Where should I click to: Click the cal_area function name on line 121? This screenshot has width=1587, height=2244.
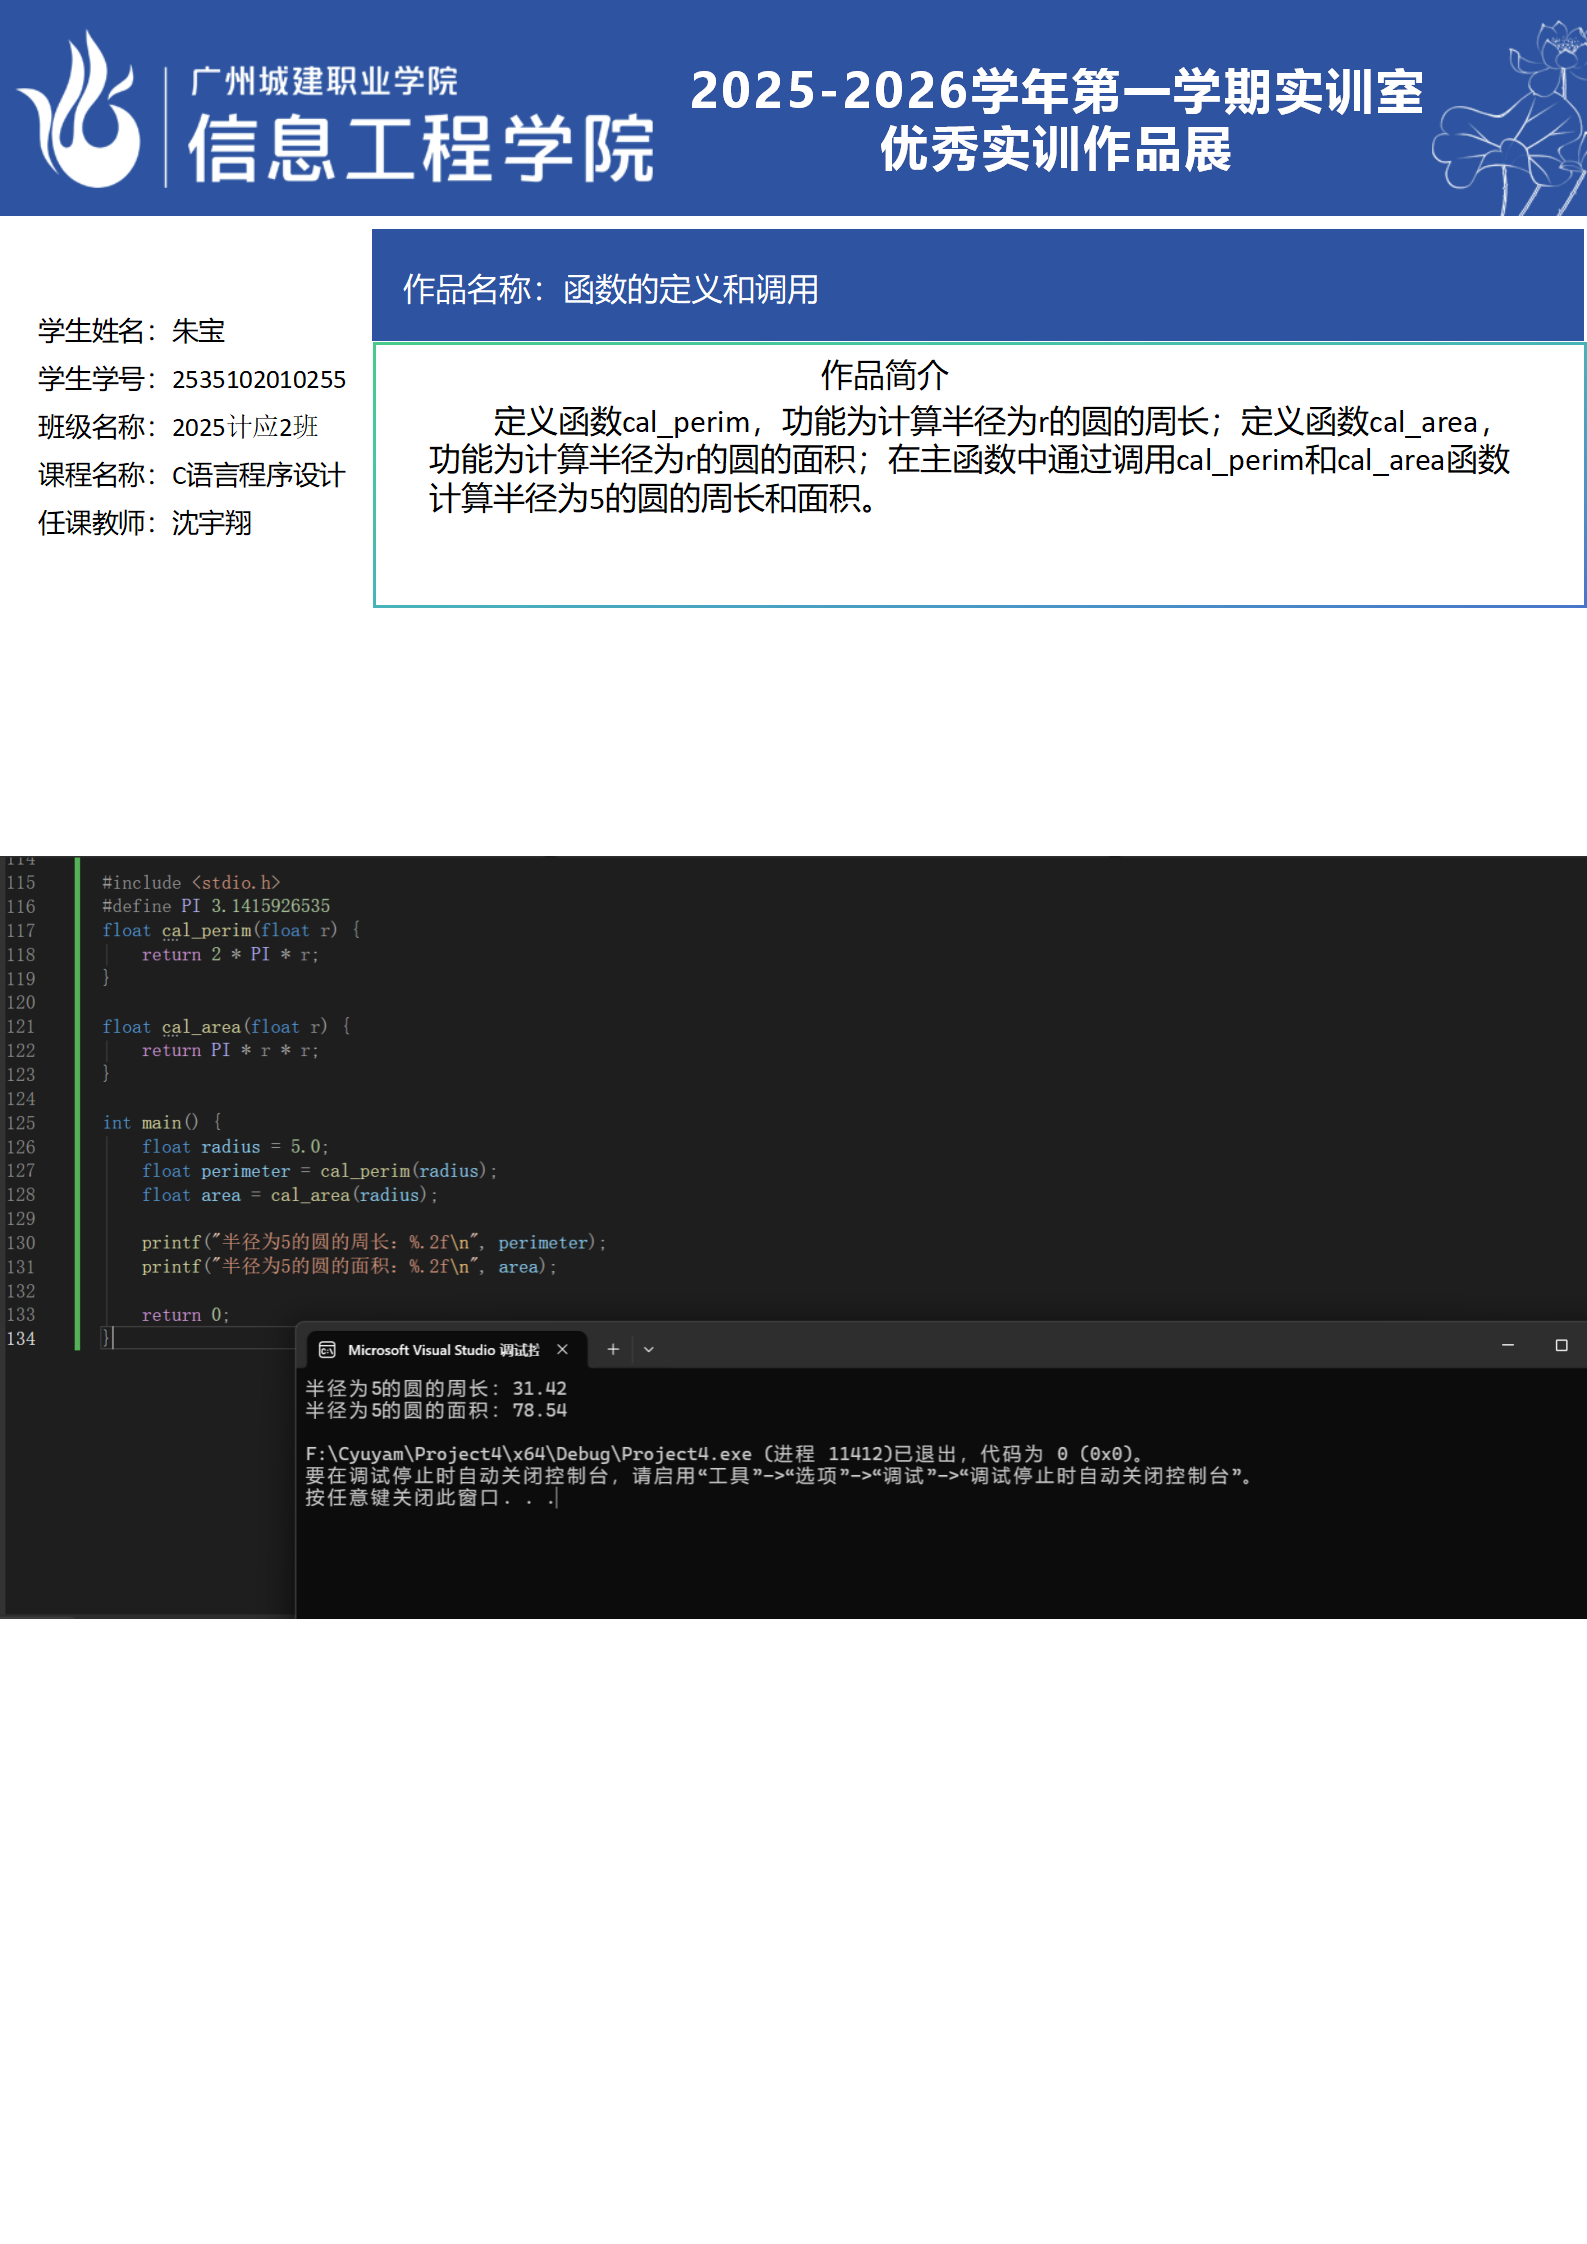point(201,1027)
